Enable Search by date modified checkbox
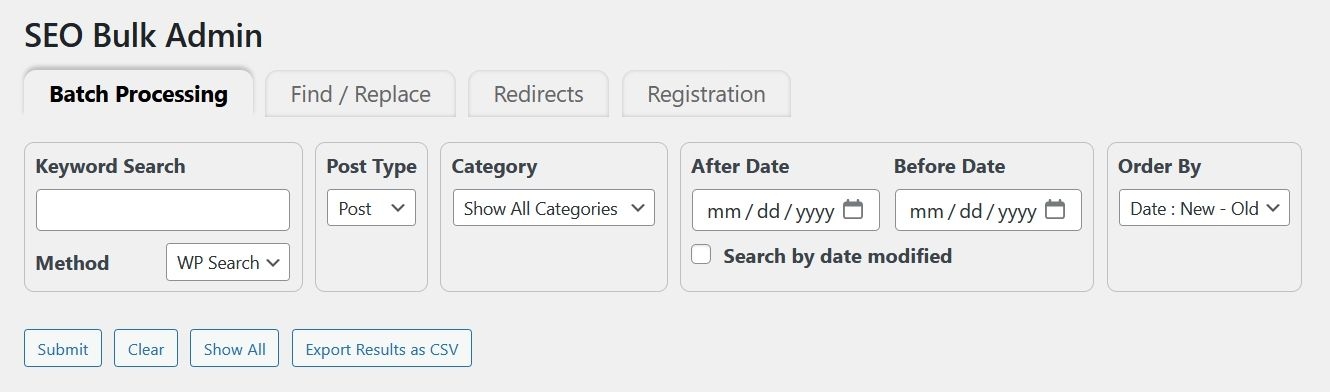Viewport: 1330px width, 392px height. tap(702, 255)
